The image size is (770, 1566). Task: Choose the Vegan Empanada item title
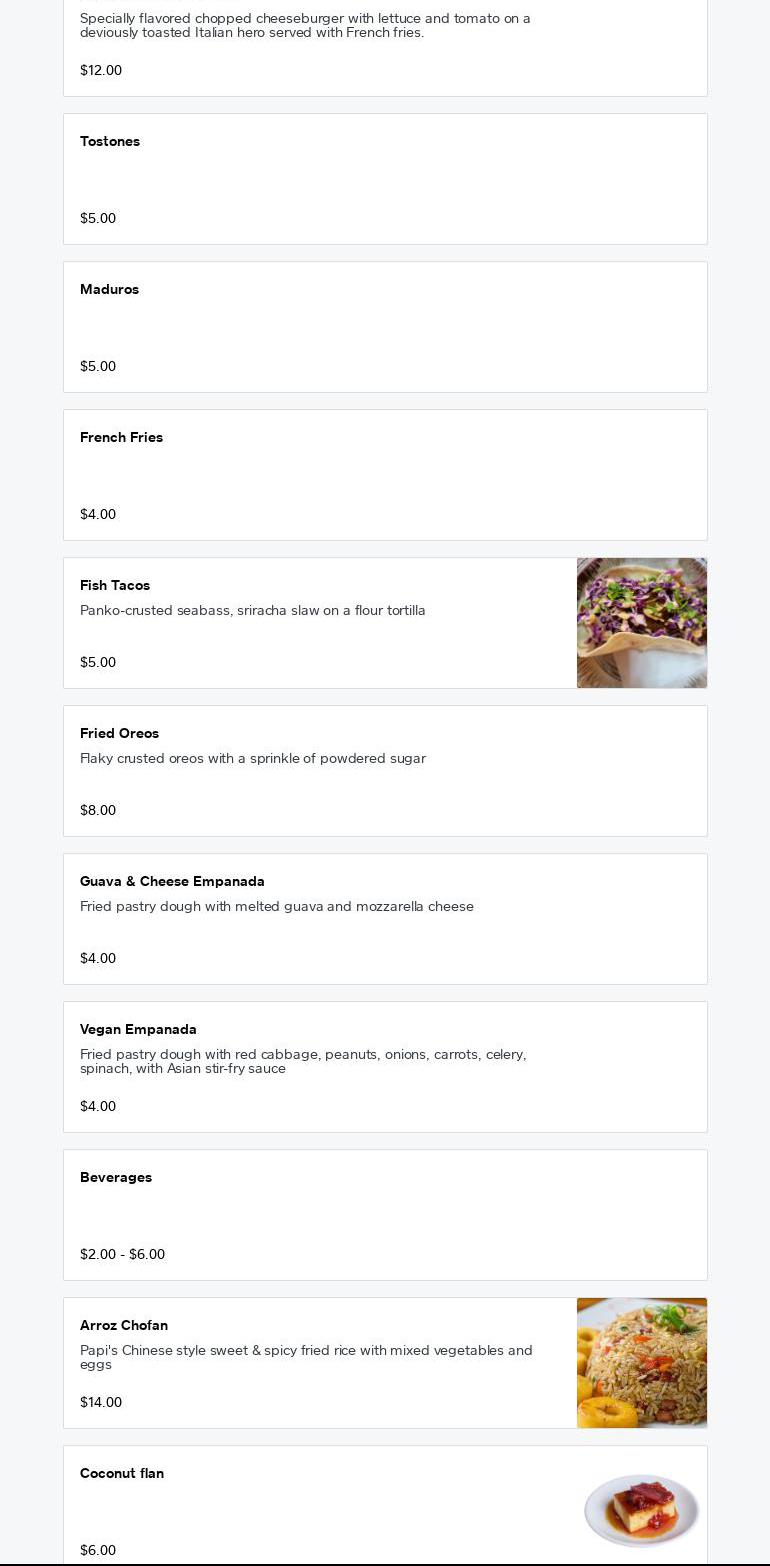pos(138,1030)
